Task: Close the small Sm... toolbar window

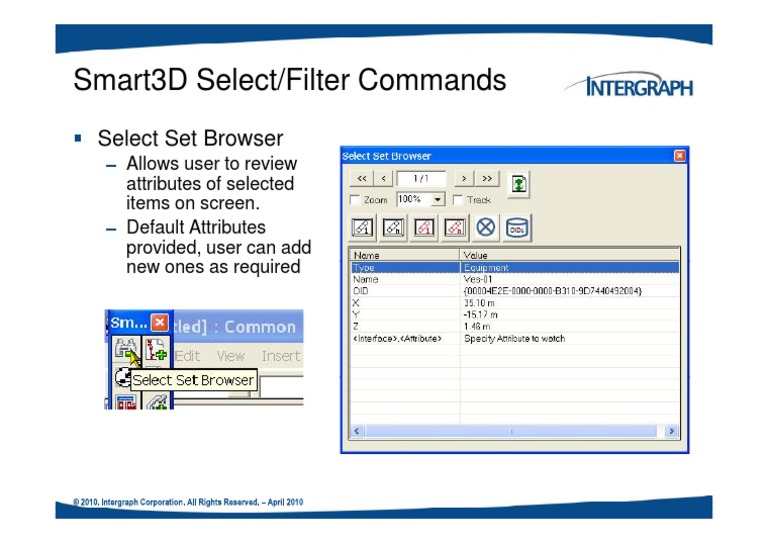Action: pos(160,323)
